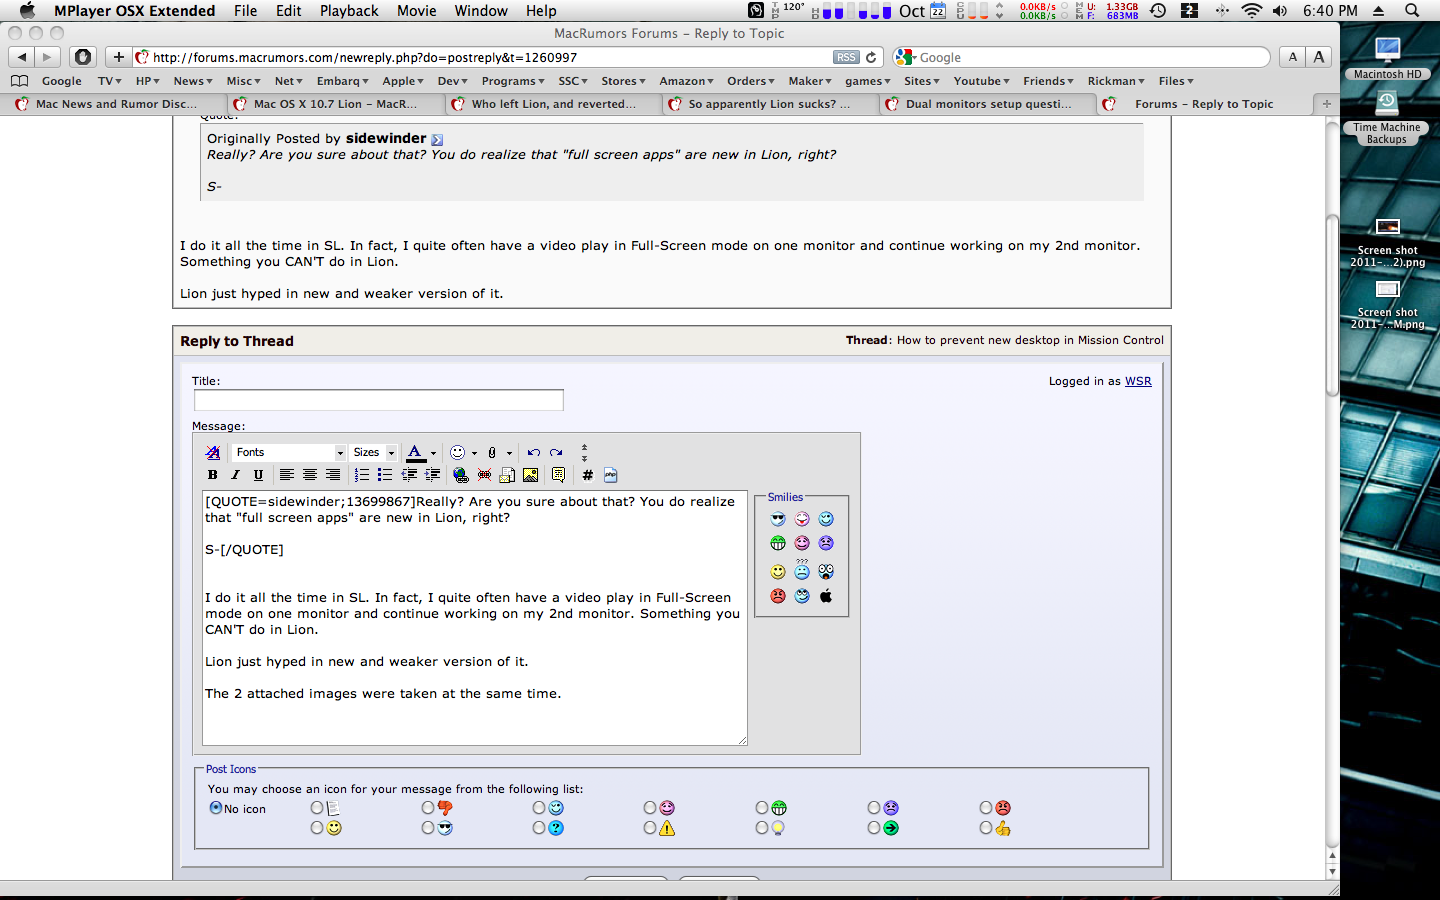The height and width of the screenshot is (900, 1440).
Task: Select the red angry face post icon radio
Action: [986, 808]
